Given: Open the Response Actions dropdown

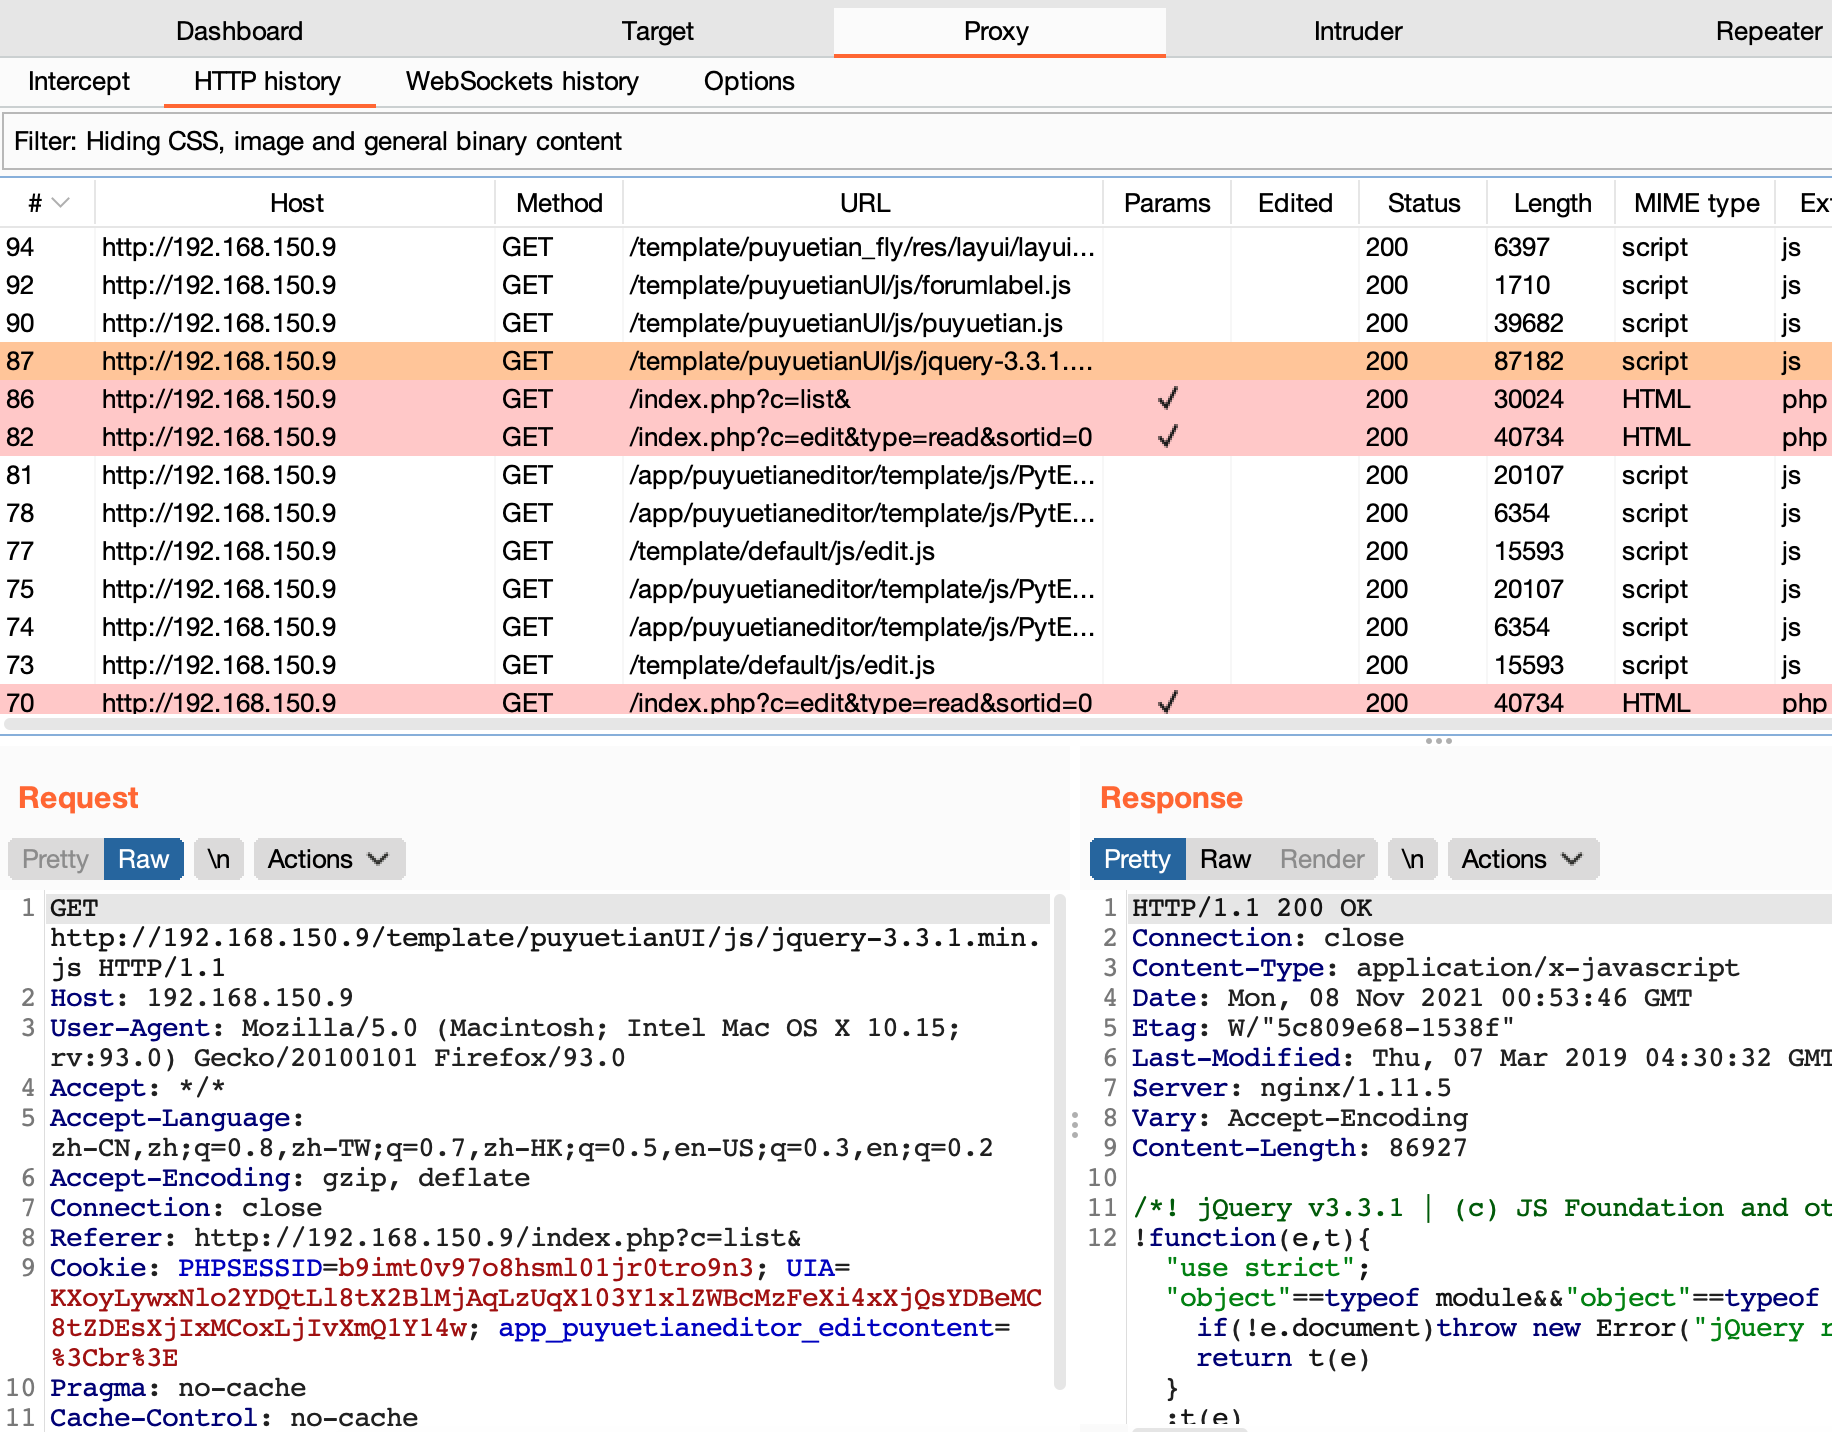Looking at the screenshot, I should point(1523,859).
